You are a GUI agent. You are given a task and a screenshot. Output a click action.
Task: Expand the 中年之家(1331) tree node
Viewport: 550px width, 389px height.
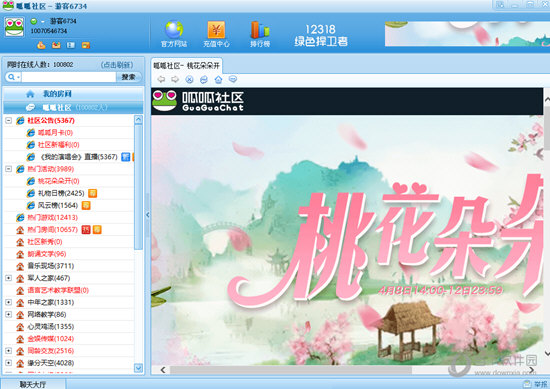(x=9, y=302)
